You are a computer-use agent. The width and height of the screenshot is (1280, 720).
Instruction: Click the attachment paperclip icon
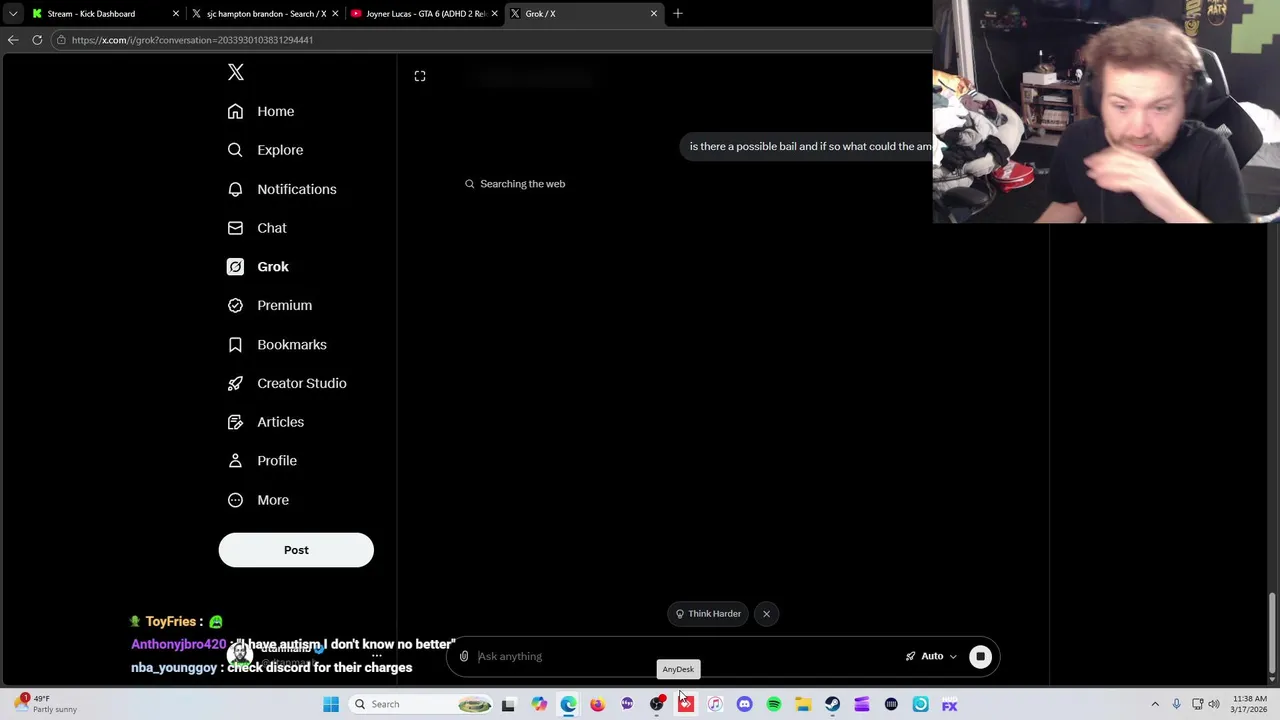pyautogui.click(x=464, y=656)
